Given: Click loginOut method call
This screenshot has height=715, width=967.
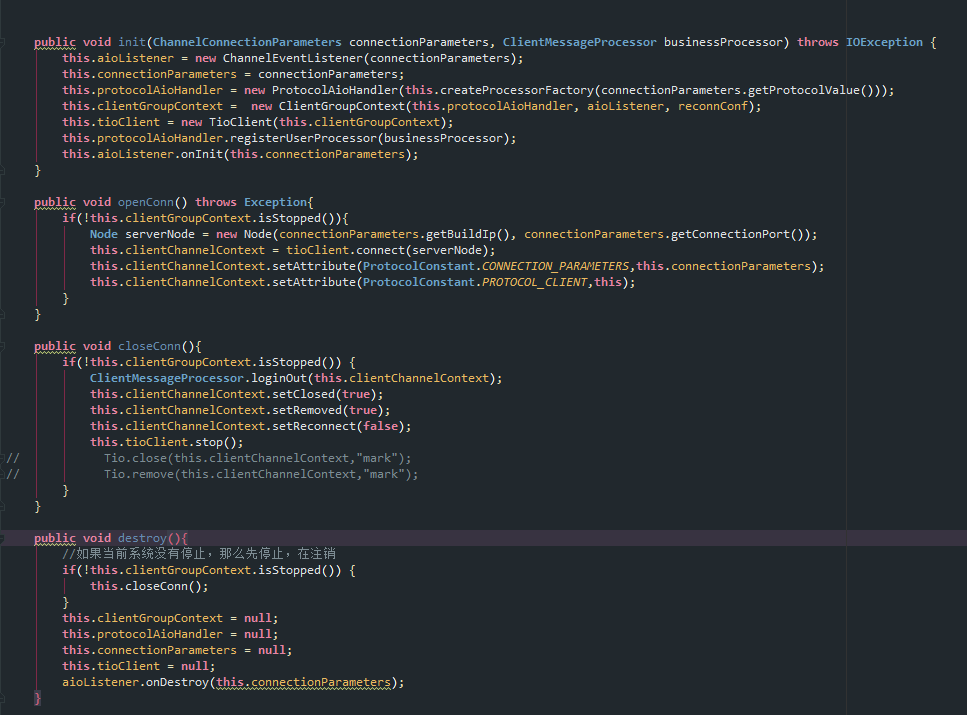Looking at the screenshot, I should point(279,378).
